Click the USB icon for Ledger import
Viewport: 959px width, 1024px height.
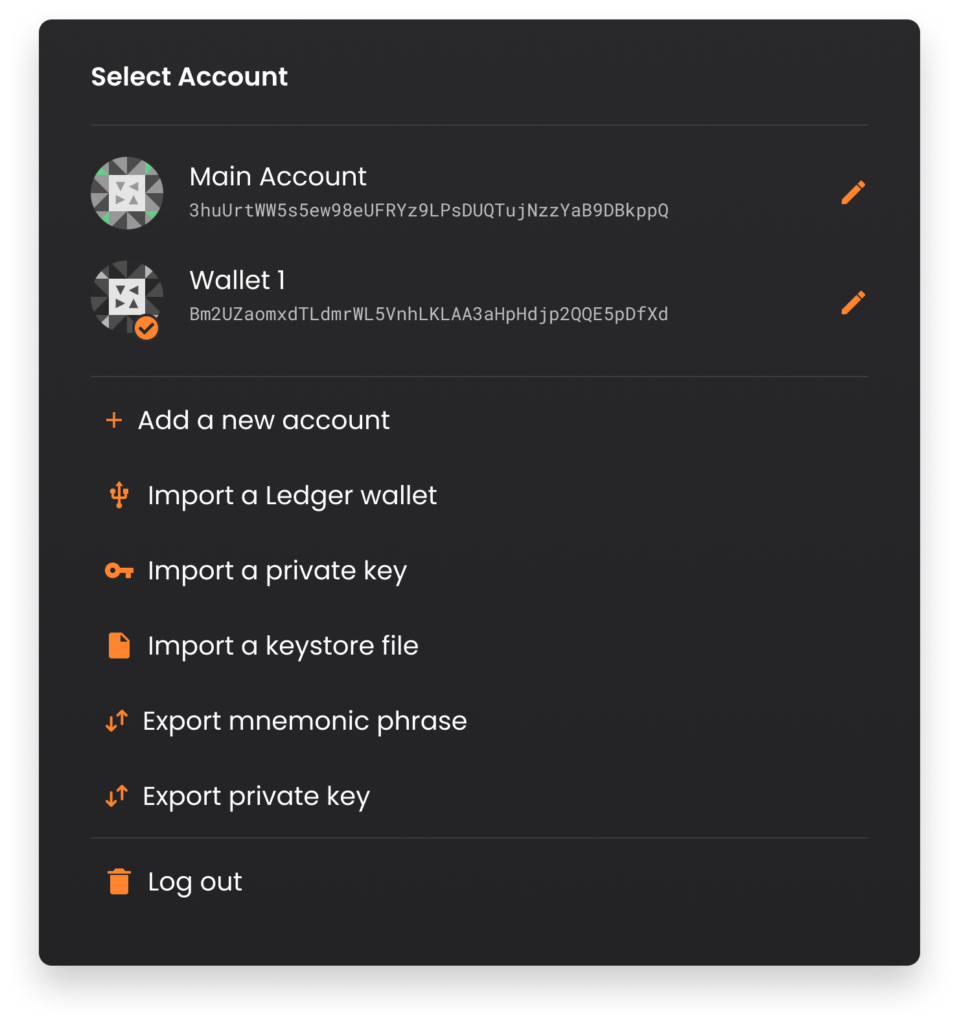point(119,495)
